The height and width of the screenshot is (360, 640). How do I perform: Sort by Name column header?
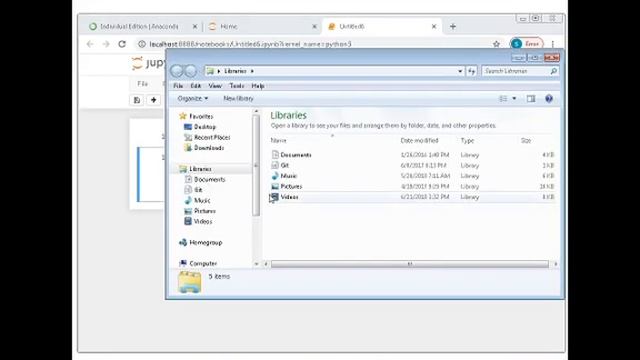[x=278, y=140]
